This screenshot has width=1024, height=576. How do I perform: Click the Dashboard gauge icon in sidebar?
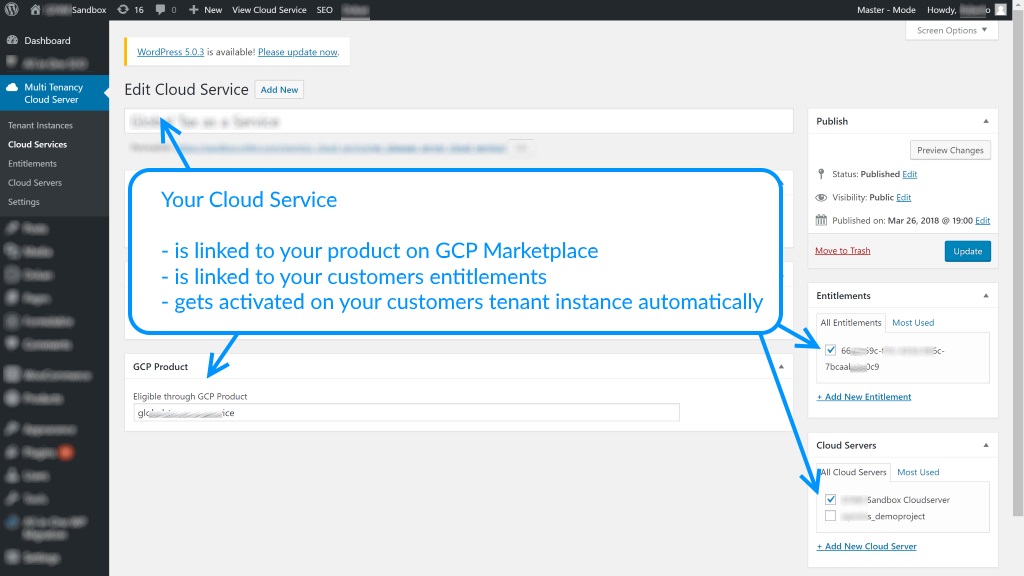pyautogui.click(x=12, y=40)
